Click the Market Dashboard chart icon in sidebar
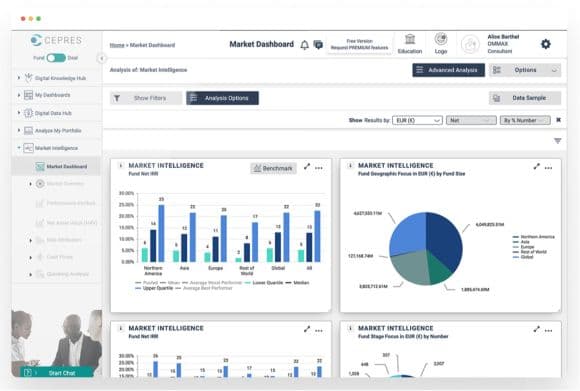 coord(40,166)
